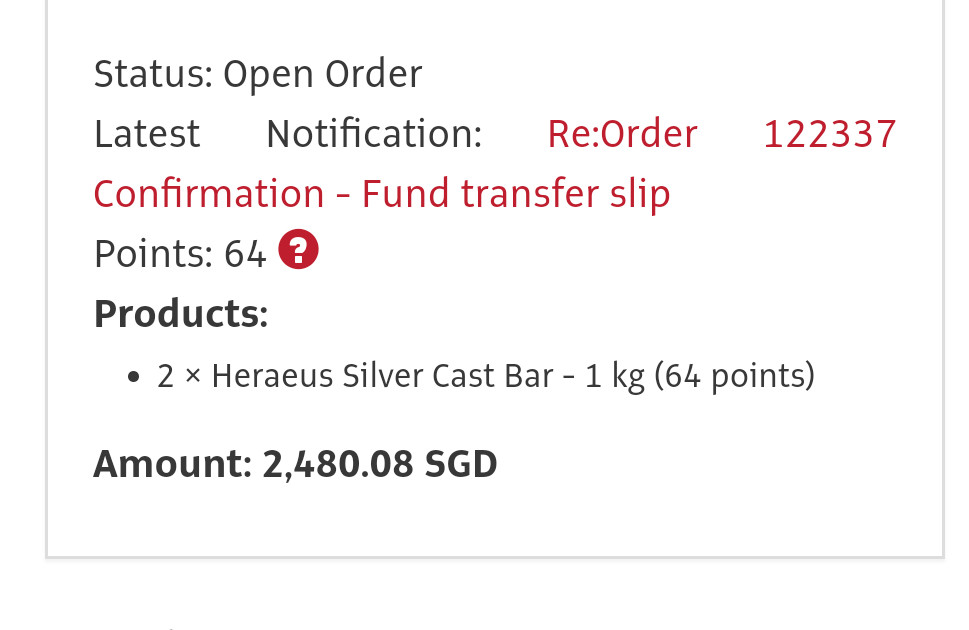The image size is (969, 630).
Task: Click the SGD currency text
Action: coord(461,464)
